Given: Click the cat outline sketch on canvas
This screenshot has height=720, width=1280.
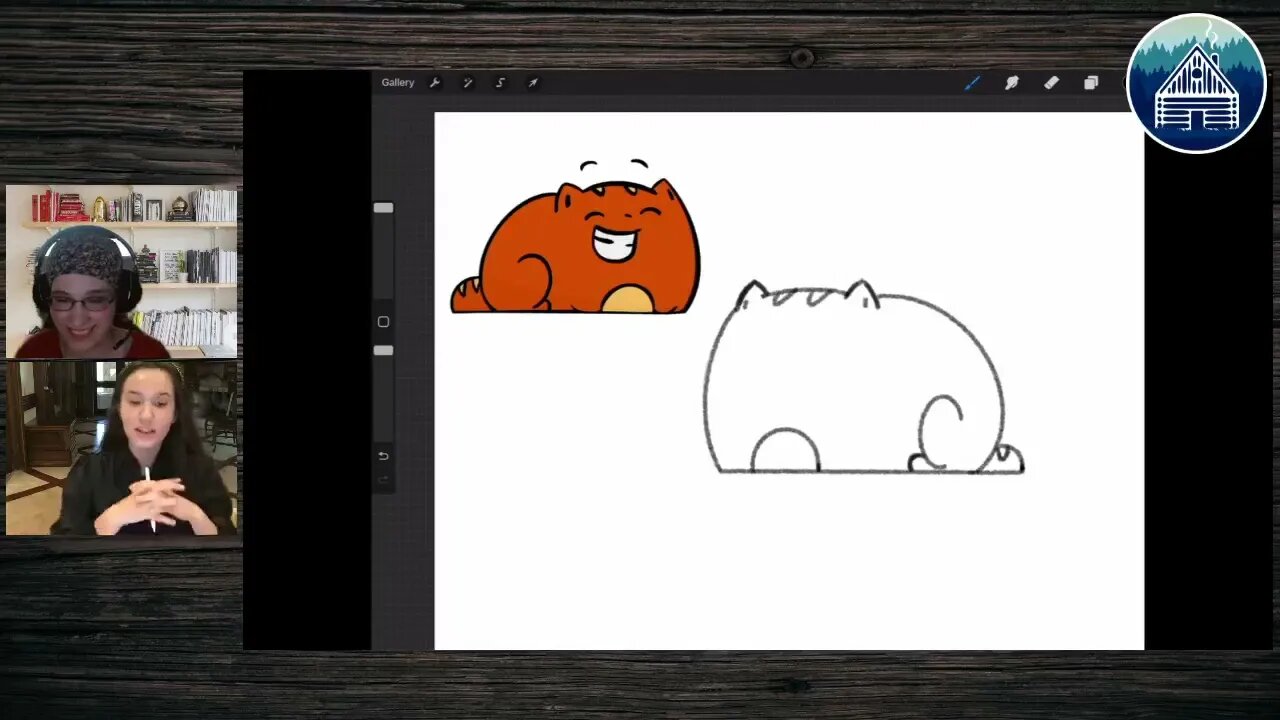Looking at the screenshot, I should [x=863, y=377].
